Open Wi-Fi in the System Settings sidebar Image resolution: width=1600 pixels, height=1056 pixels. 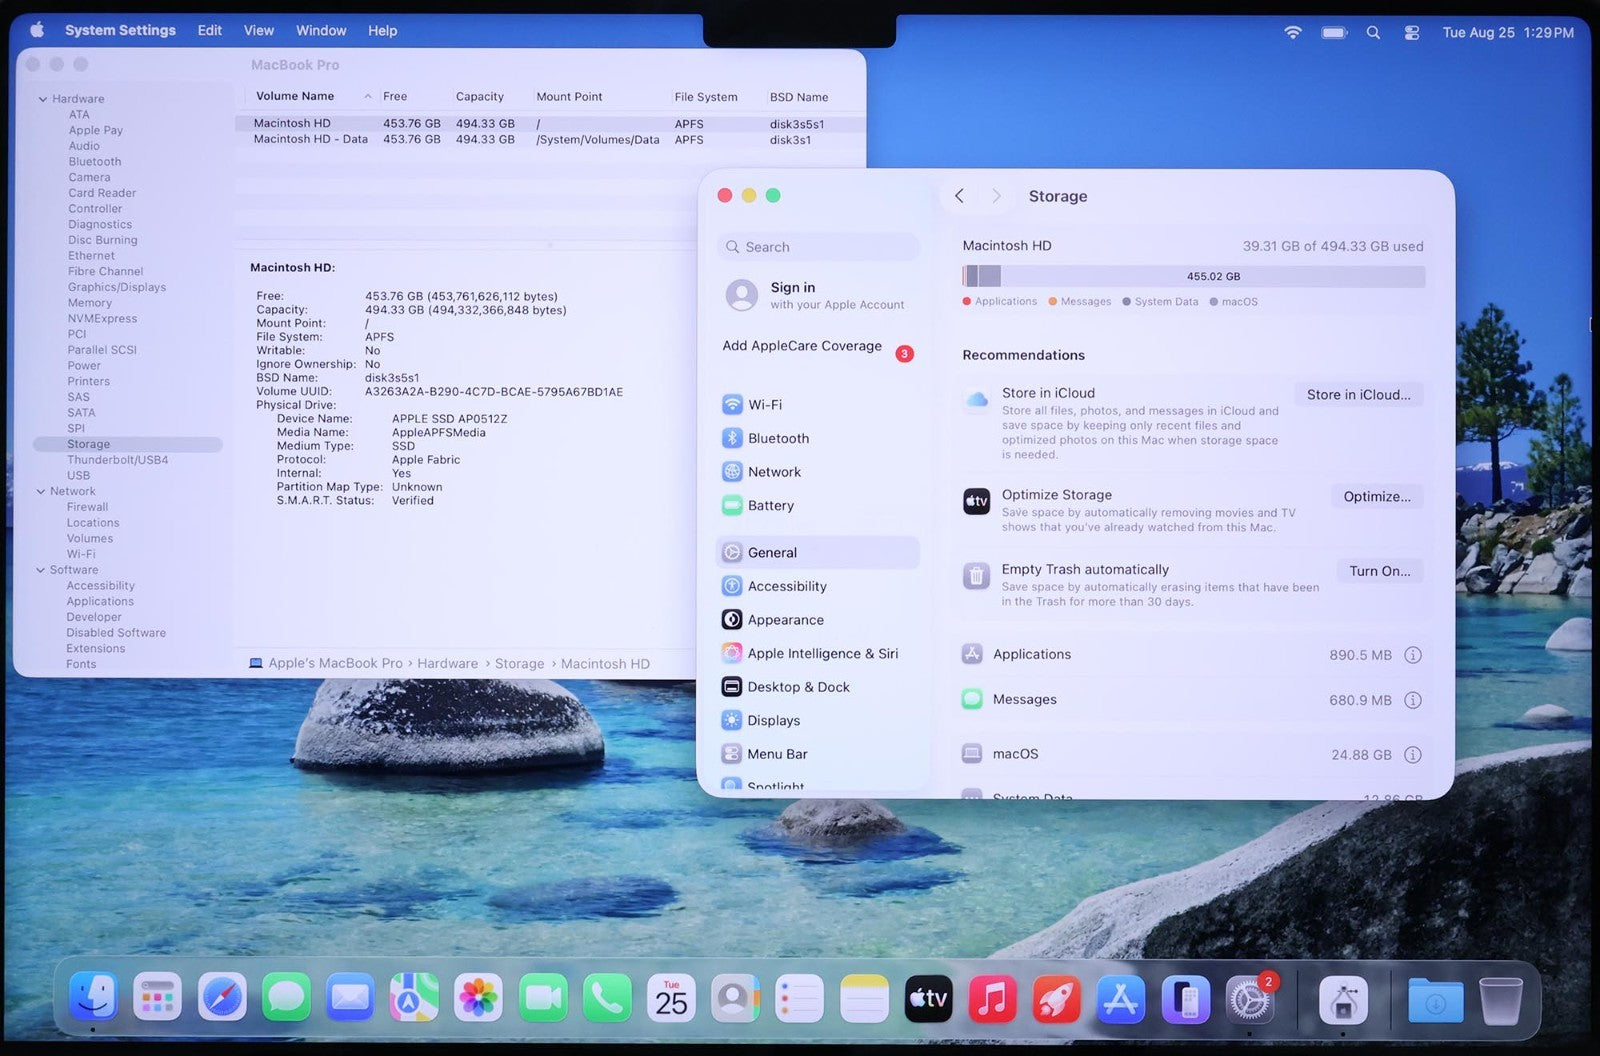pos(817,405)
